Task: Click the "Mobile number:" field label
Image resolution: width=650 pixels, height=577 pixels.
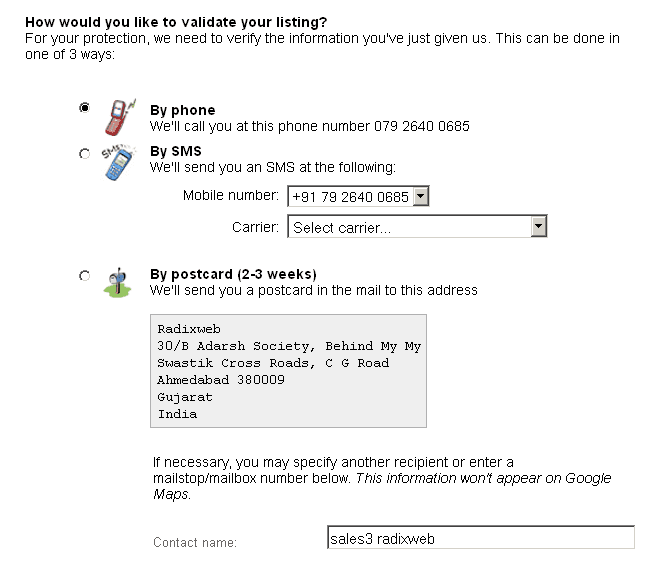Action: (x=231, y=196)
